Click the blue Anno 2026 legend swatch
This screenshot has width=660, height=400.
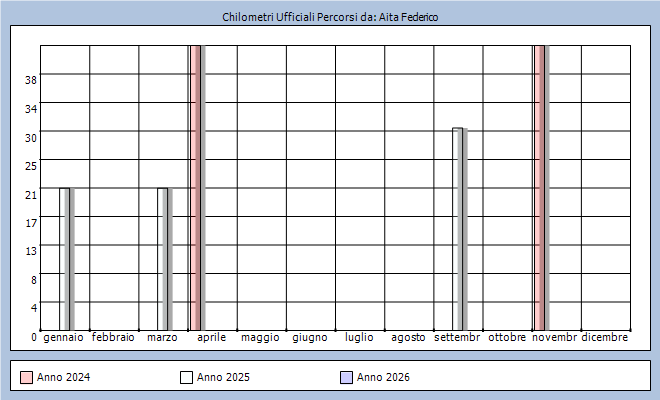(x=347, y=377)
